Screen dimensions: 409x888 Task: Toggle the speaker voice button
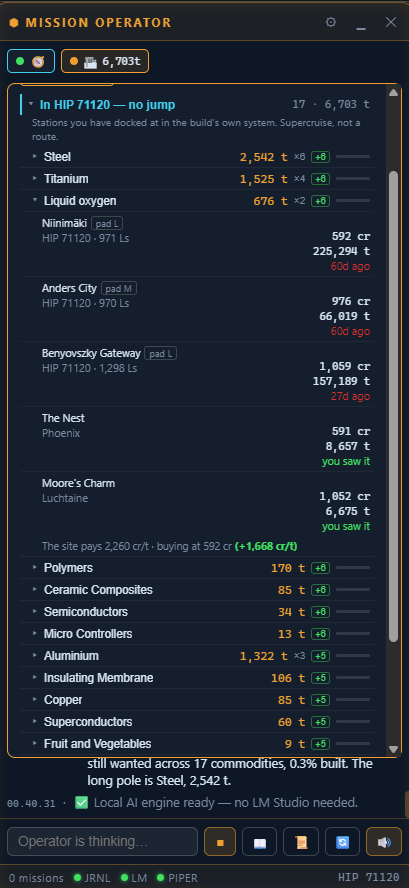click(x=384, y=842)
